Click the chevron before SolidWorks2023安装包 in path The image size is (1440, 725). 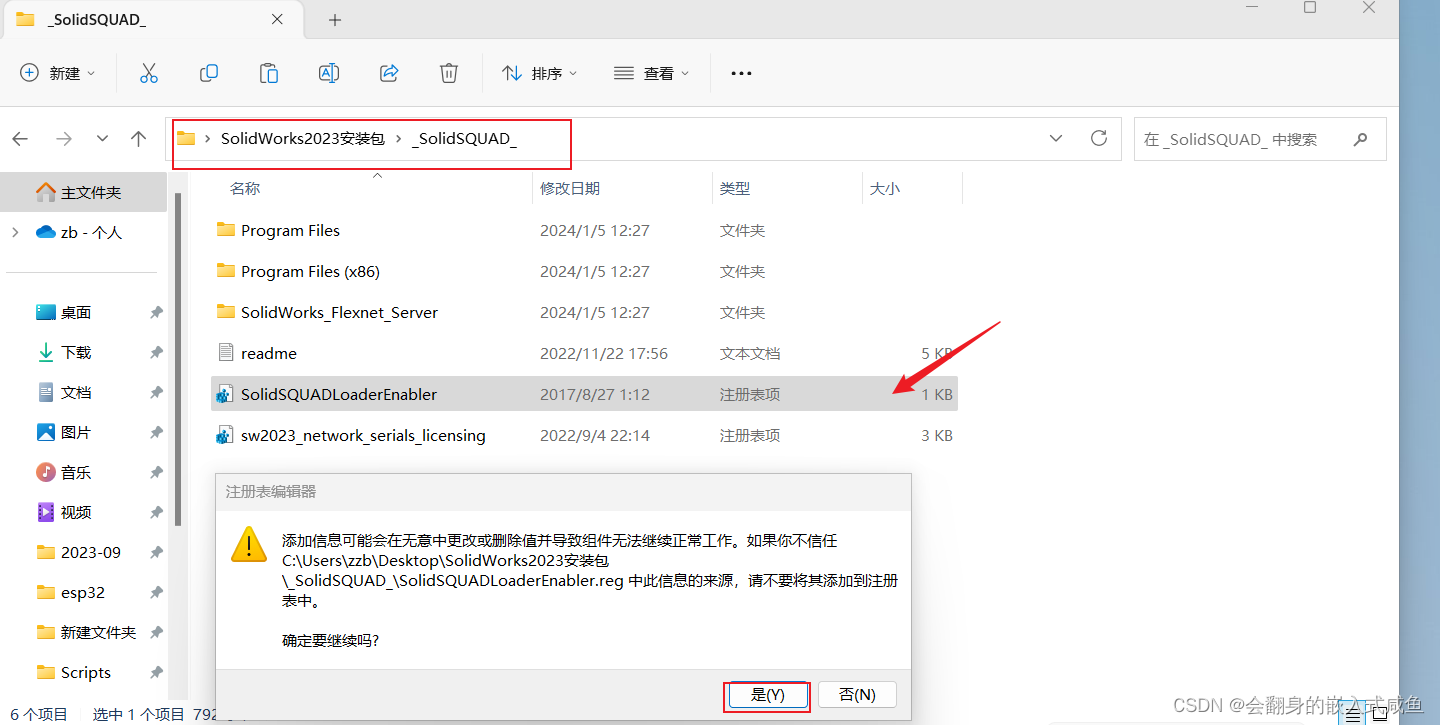[207, 139]
